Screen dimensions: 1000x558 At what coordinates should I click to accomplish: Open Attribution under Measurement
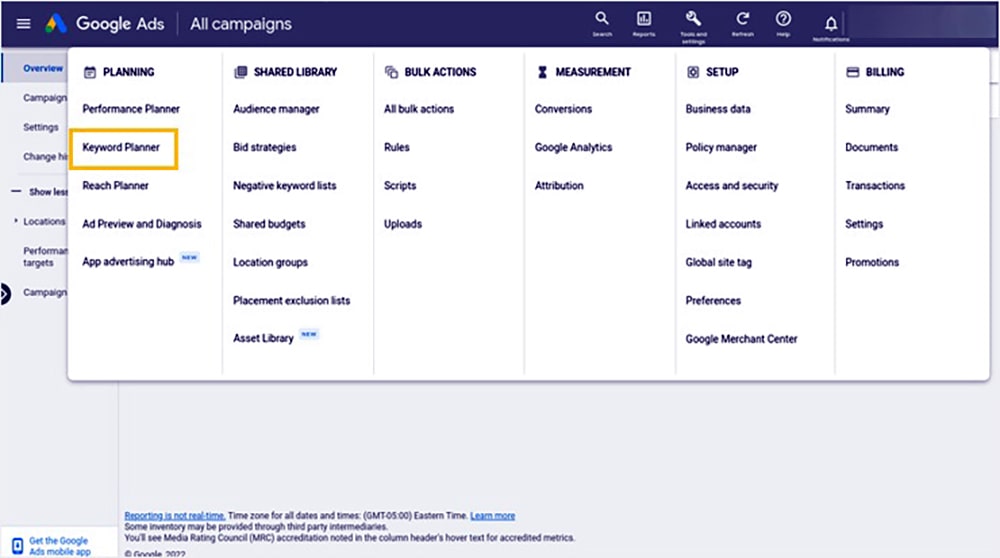(x=559, y=186)
